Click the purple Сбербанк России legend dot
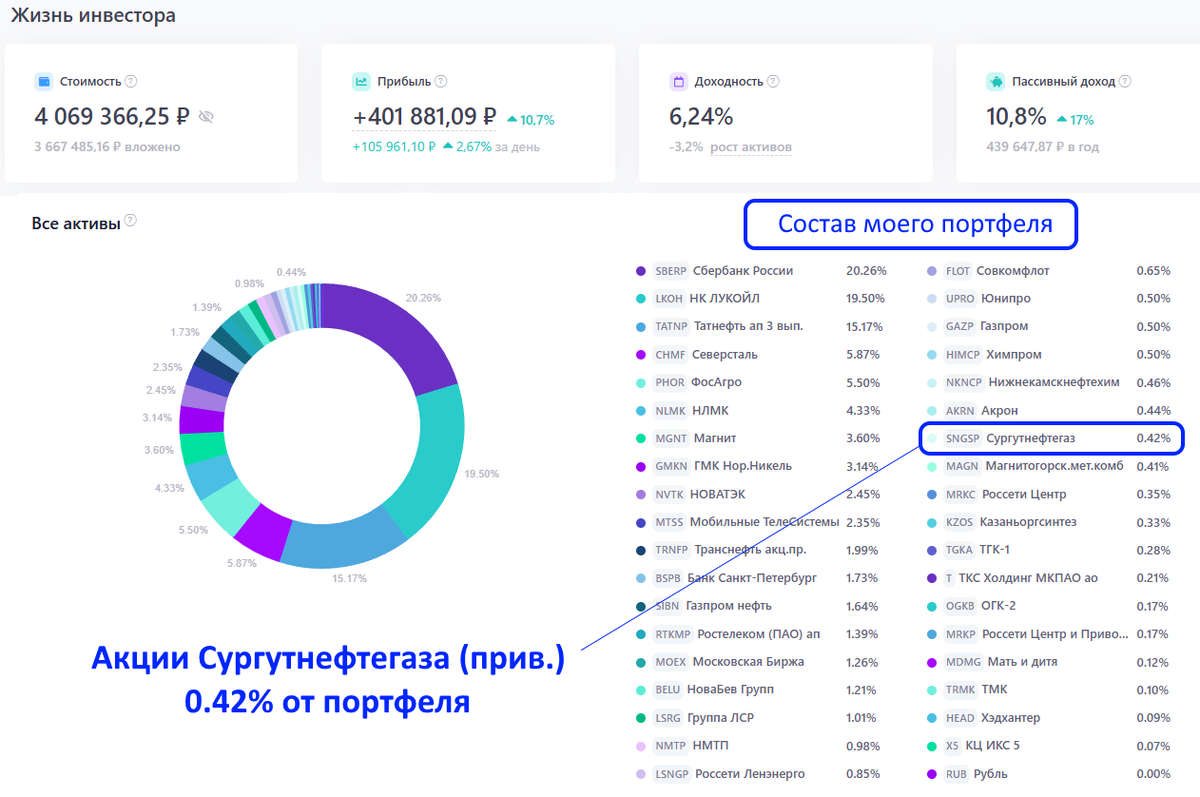The image size is (1200, 797). point(641,271)
